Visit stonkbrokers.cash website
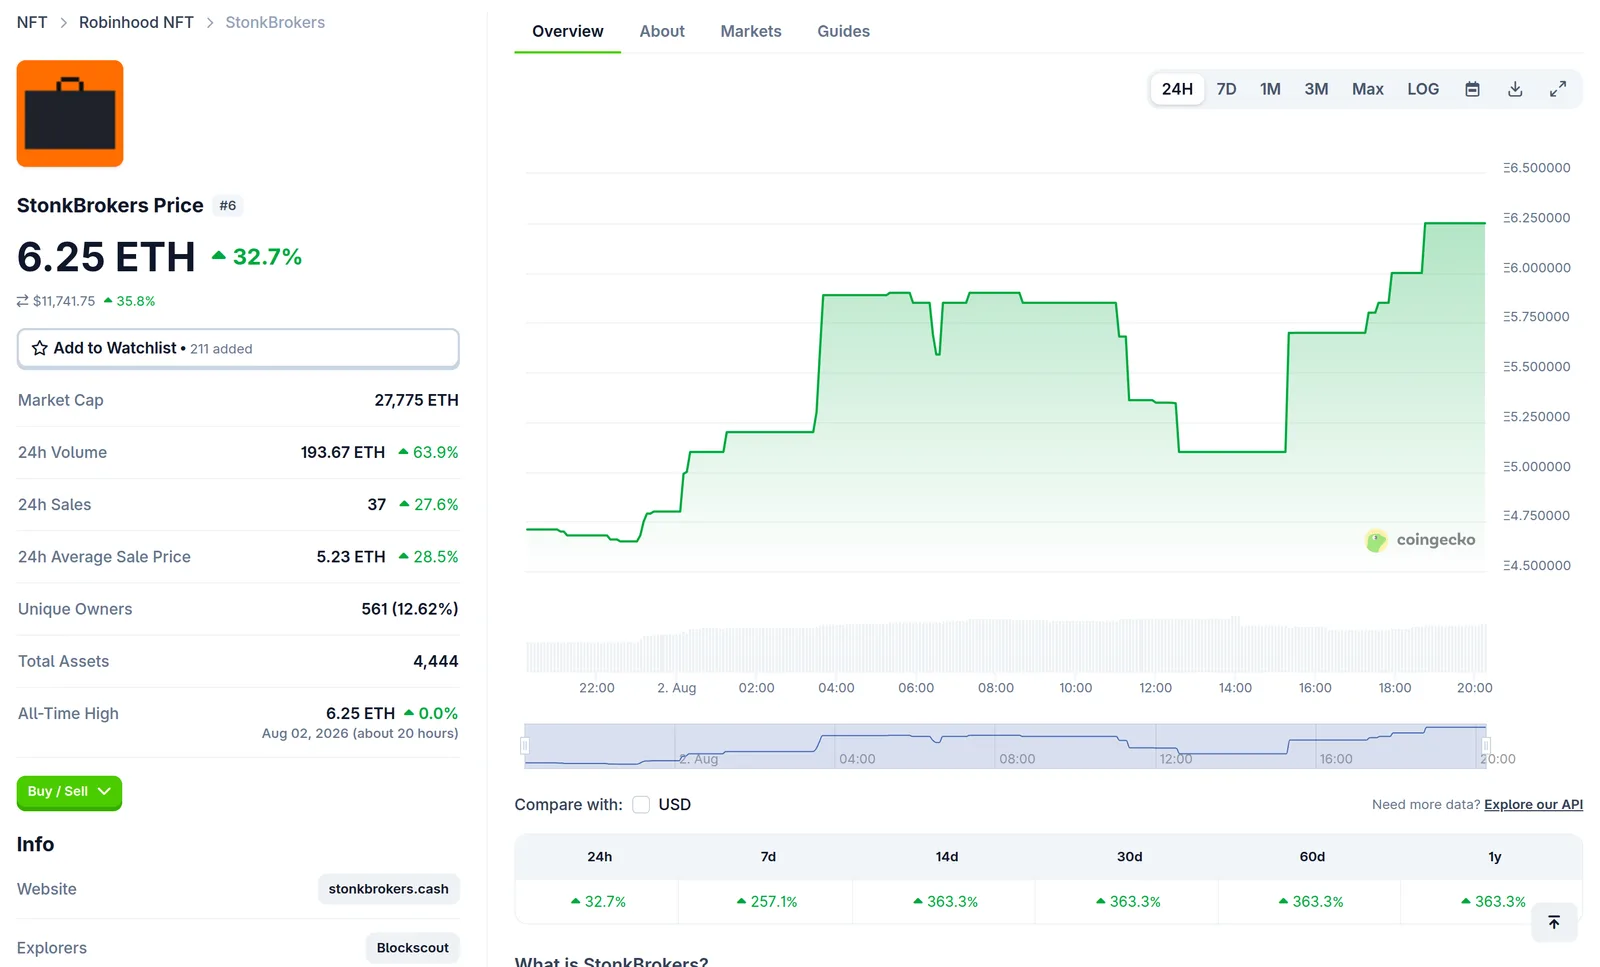This screenshot has width=1600, height=967. point(389,889)
